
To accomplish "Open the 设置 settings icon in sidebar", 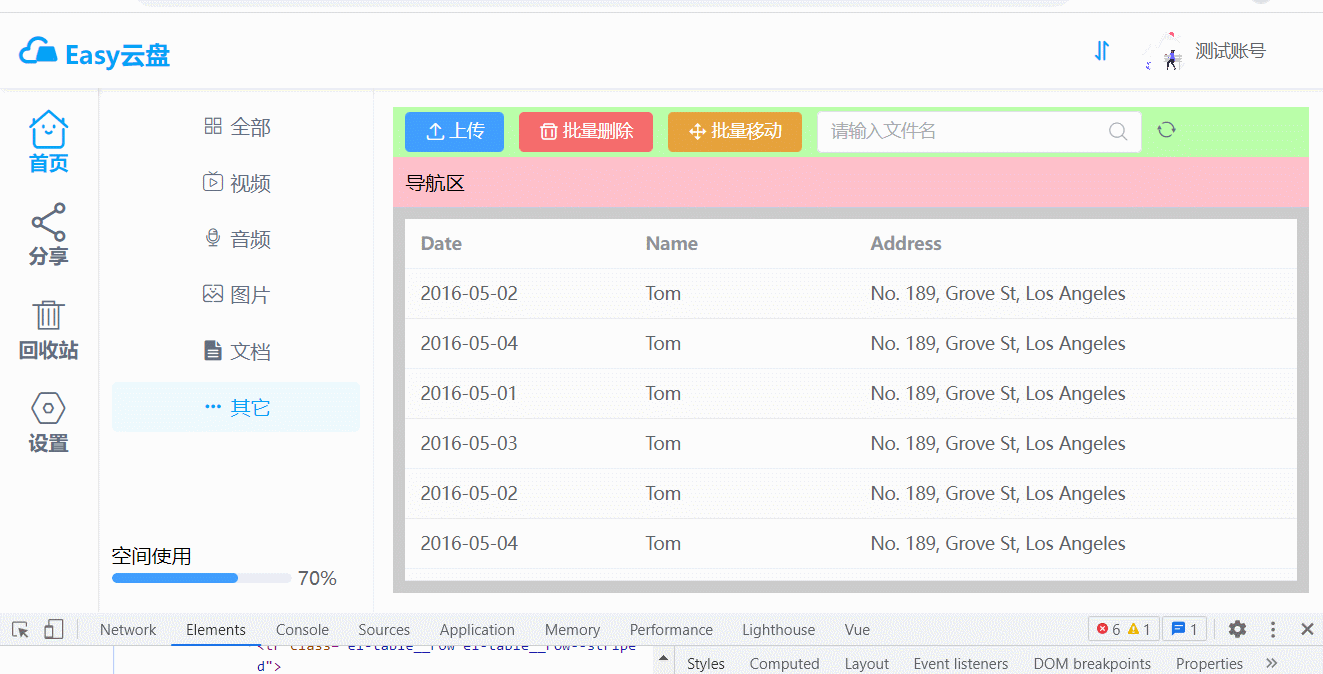I will click(47, 408).
